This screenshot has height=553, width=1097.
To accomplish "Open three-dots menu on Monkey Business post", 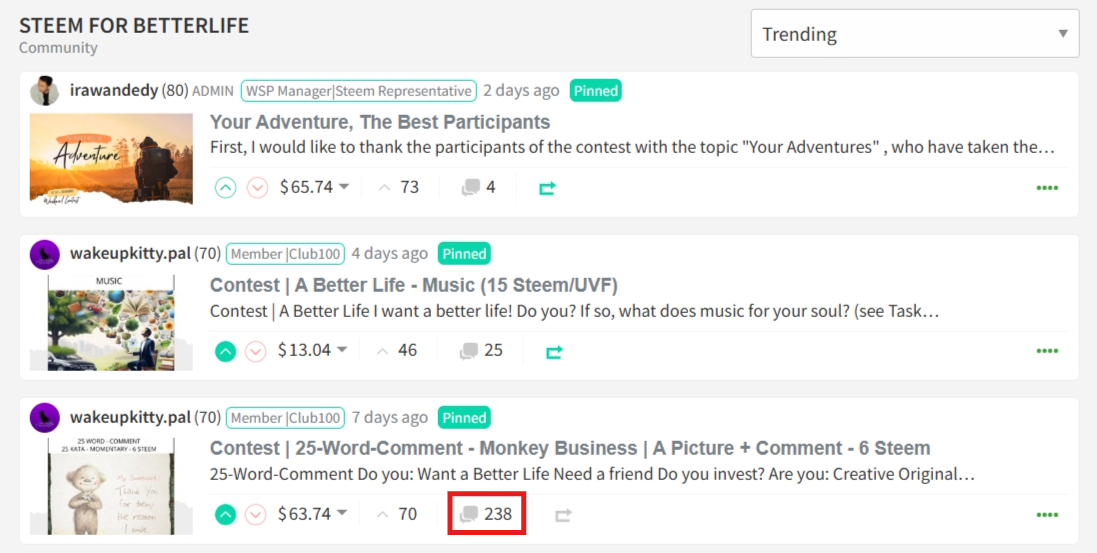I will point(1047,514).
